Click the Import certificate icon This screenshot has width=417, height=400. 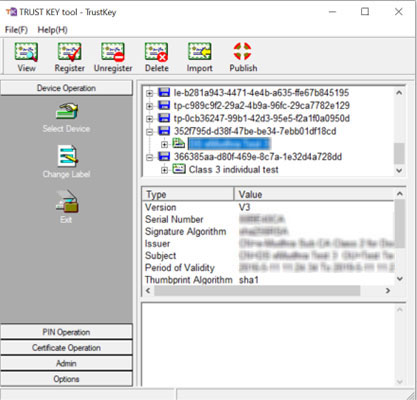click(x=199, y=52)
